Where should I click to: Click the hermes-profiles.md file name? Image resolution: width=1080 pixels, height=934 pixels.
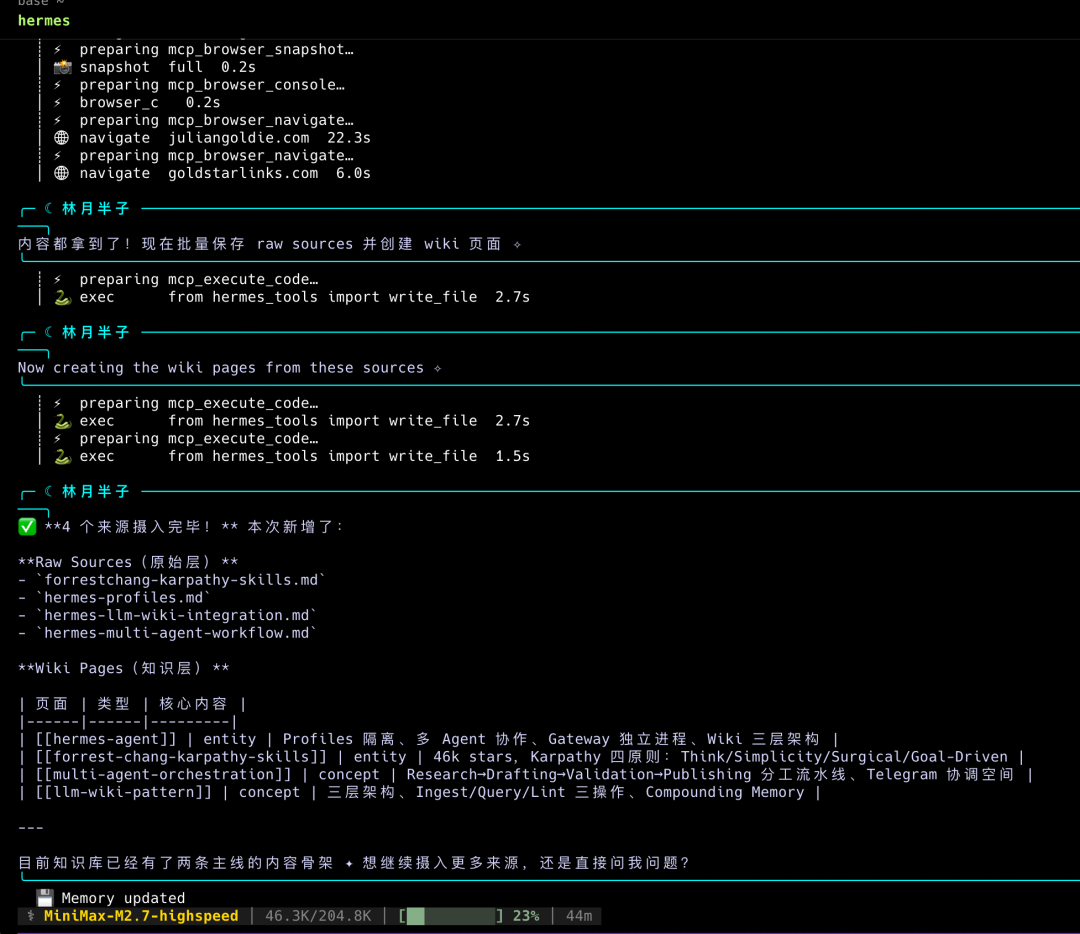(x=124, y=597)
